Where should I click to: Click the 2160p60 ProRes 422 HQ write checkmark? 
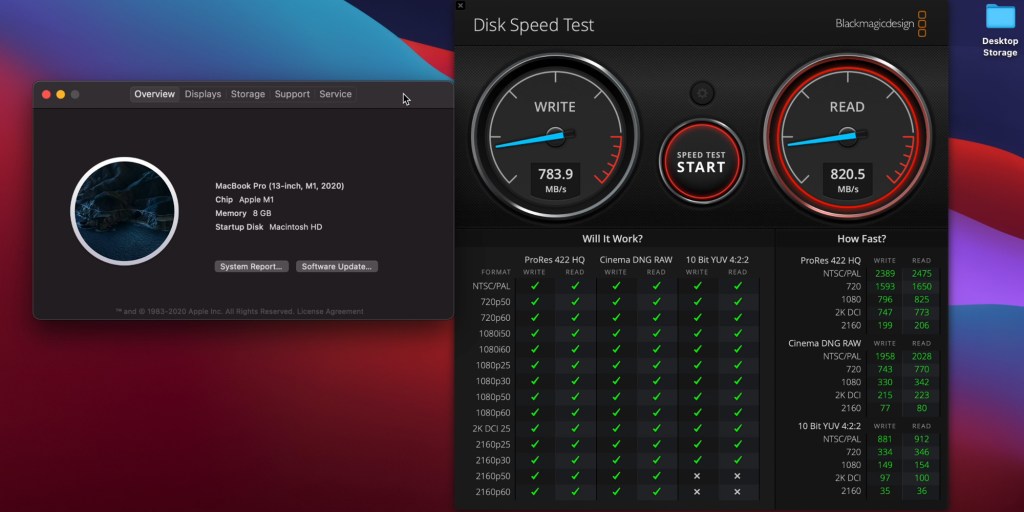[x=535, y=492]
